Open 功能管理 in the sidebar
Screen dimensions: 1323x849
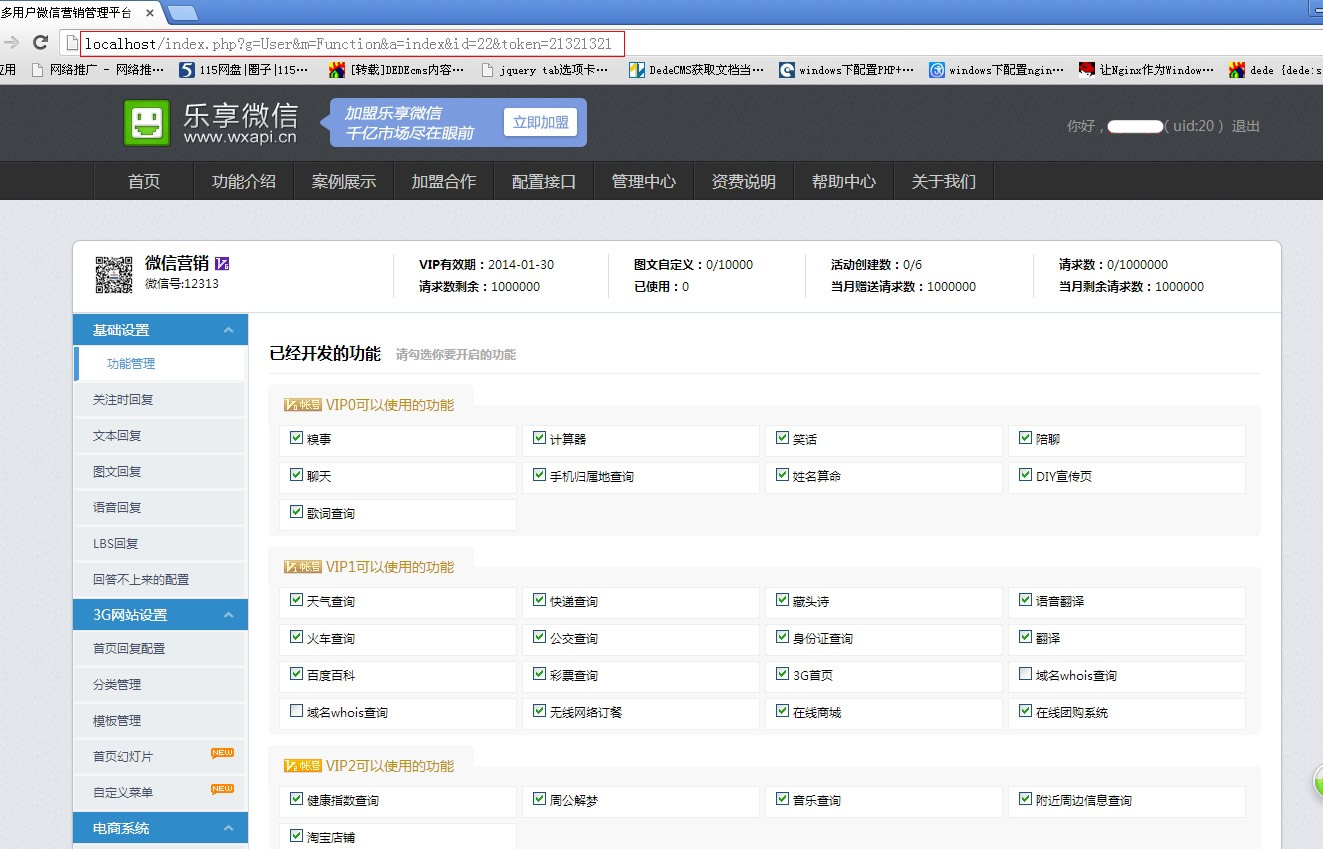(x=161, y=364)
